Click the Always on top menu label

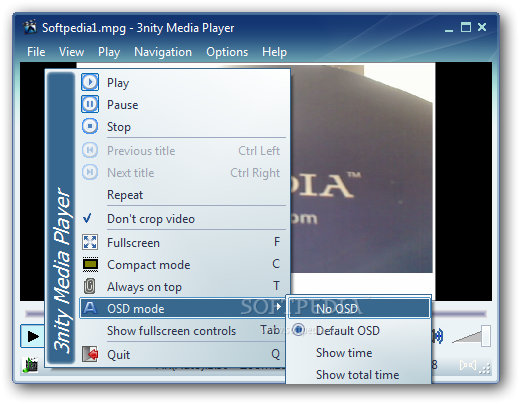tap(144, 287)
